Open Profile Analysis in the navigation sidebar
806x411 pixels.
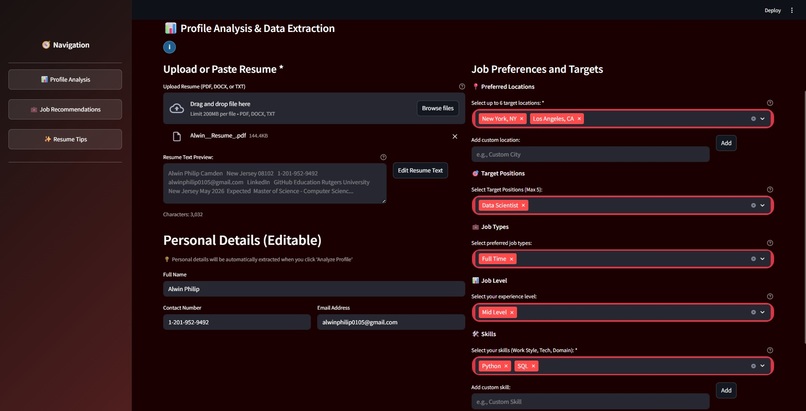pyautogui.click(x=65, y=80)
